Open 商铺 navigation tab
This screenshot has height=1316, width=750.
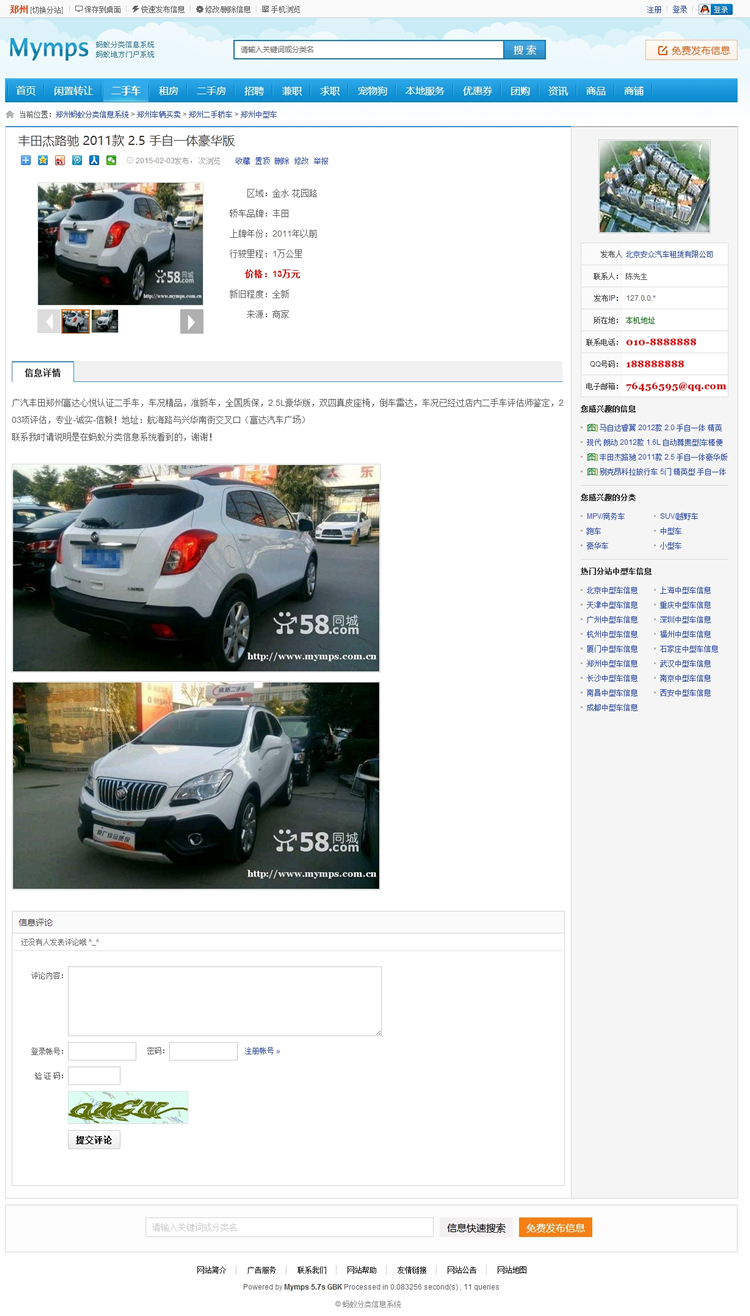(x=634, y=91)
